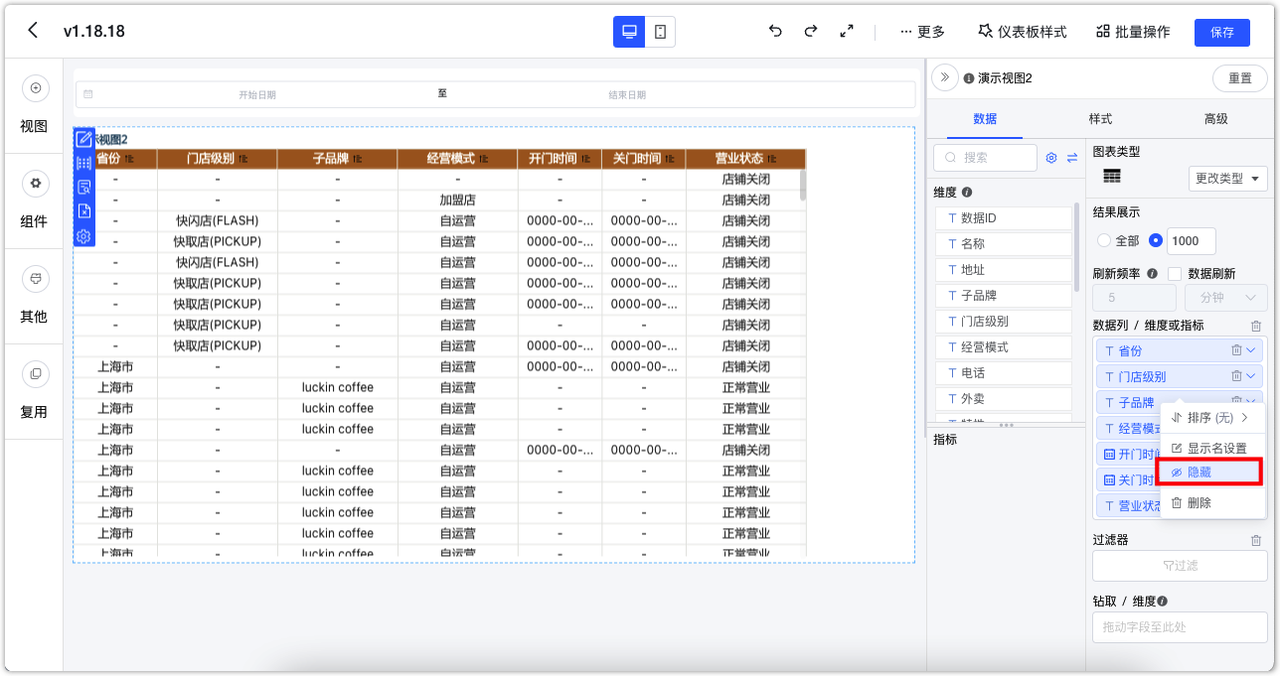The image size is (1280, 676).
Task: Click the grid dots icon on the widget toolbar
Action: 84,163
